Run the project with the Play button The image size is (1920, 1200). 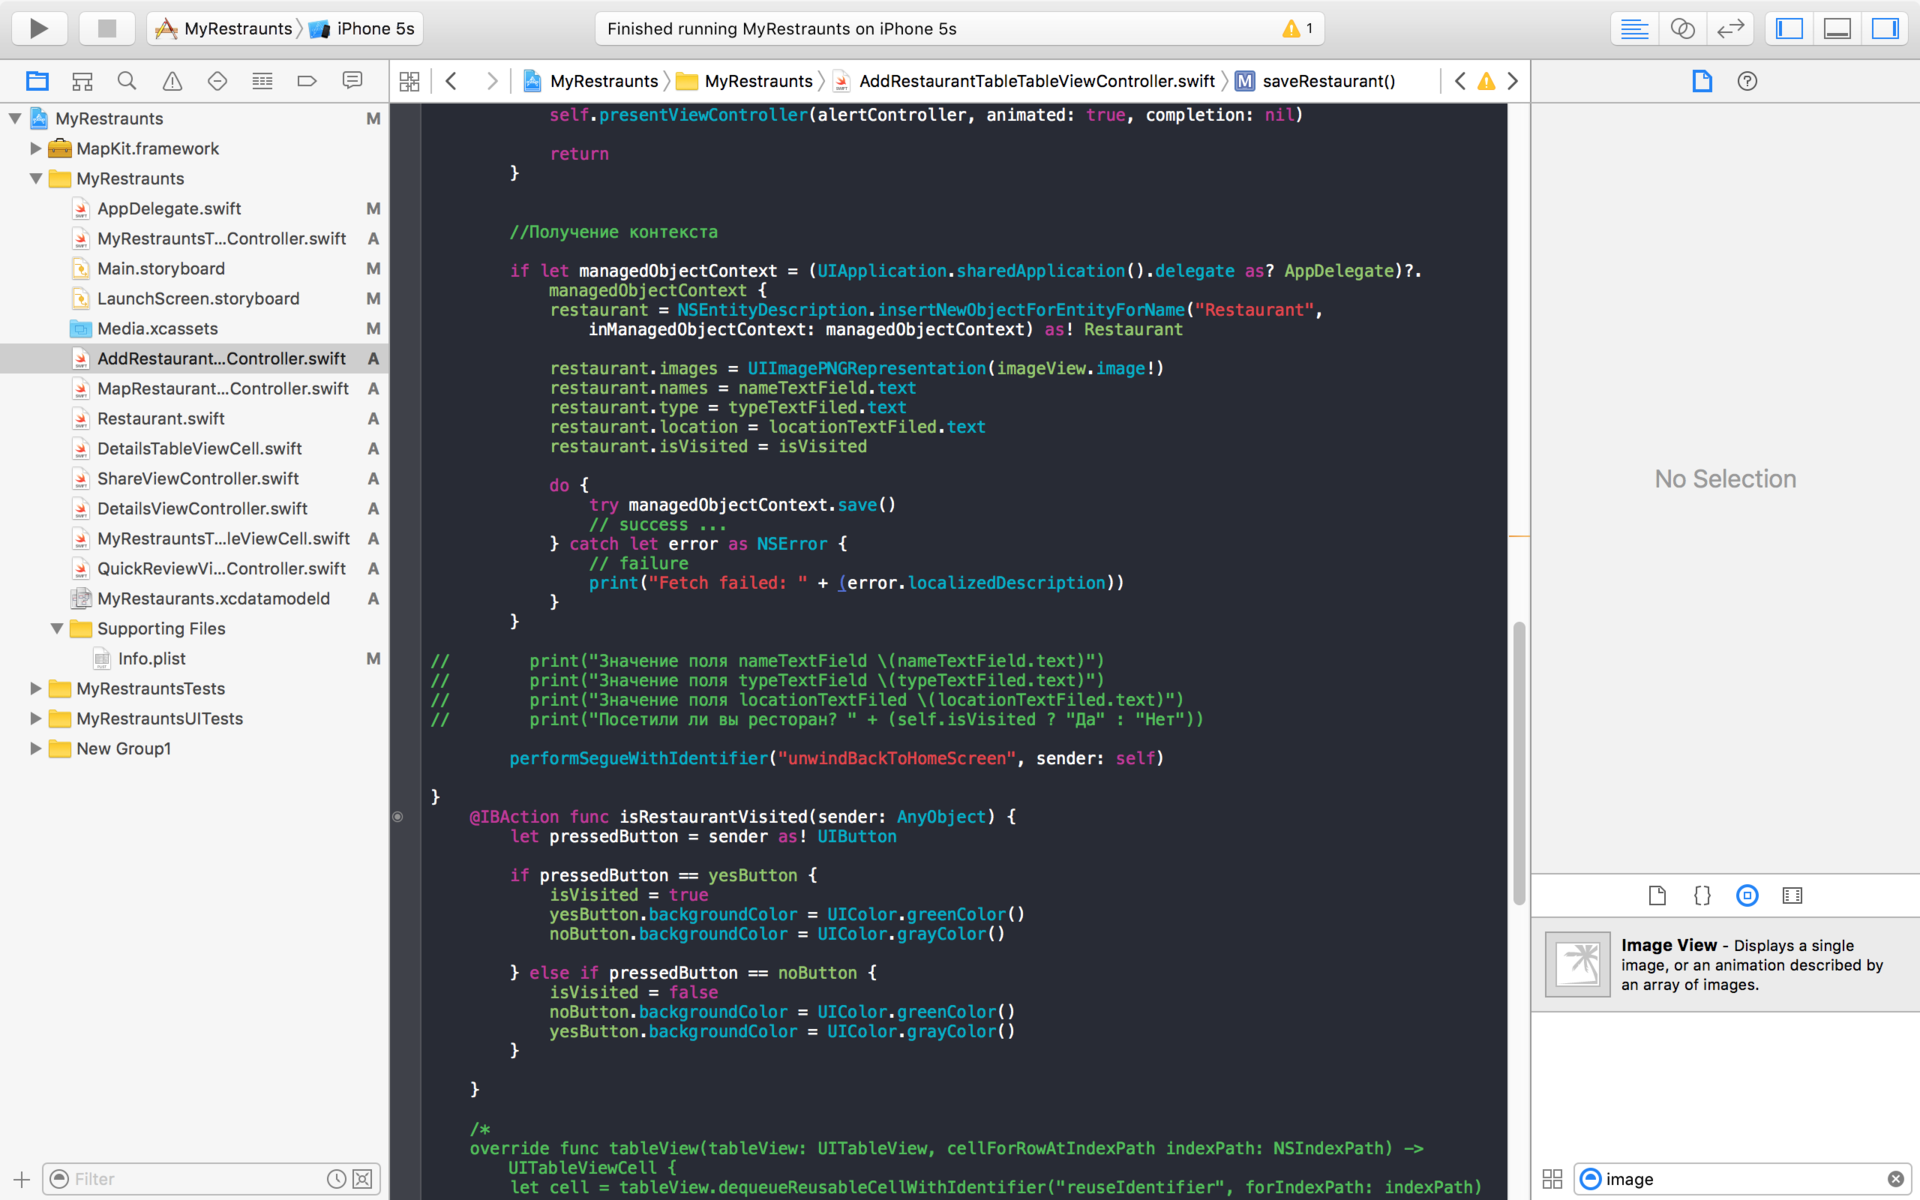click(39, 28)
